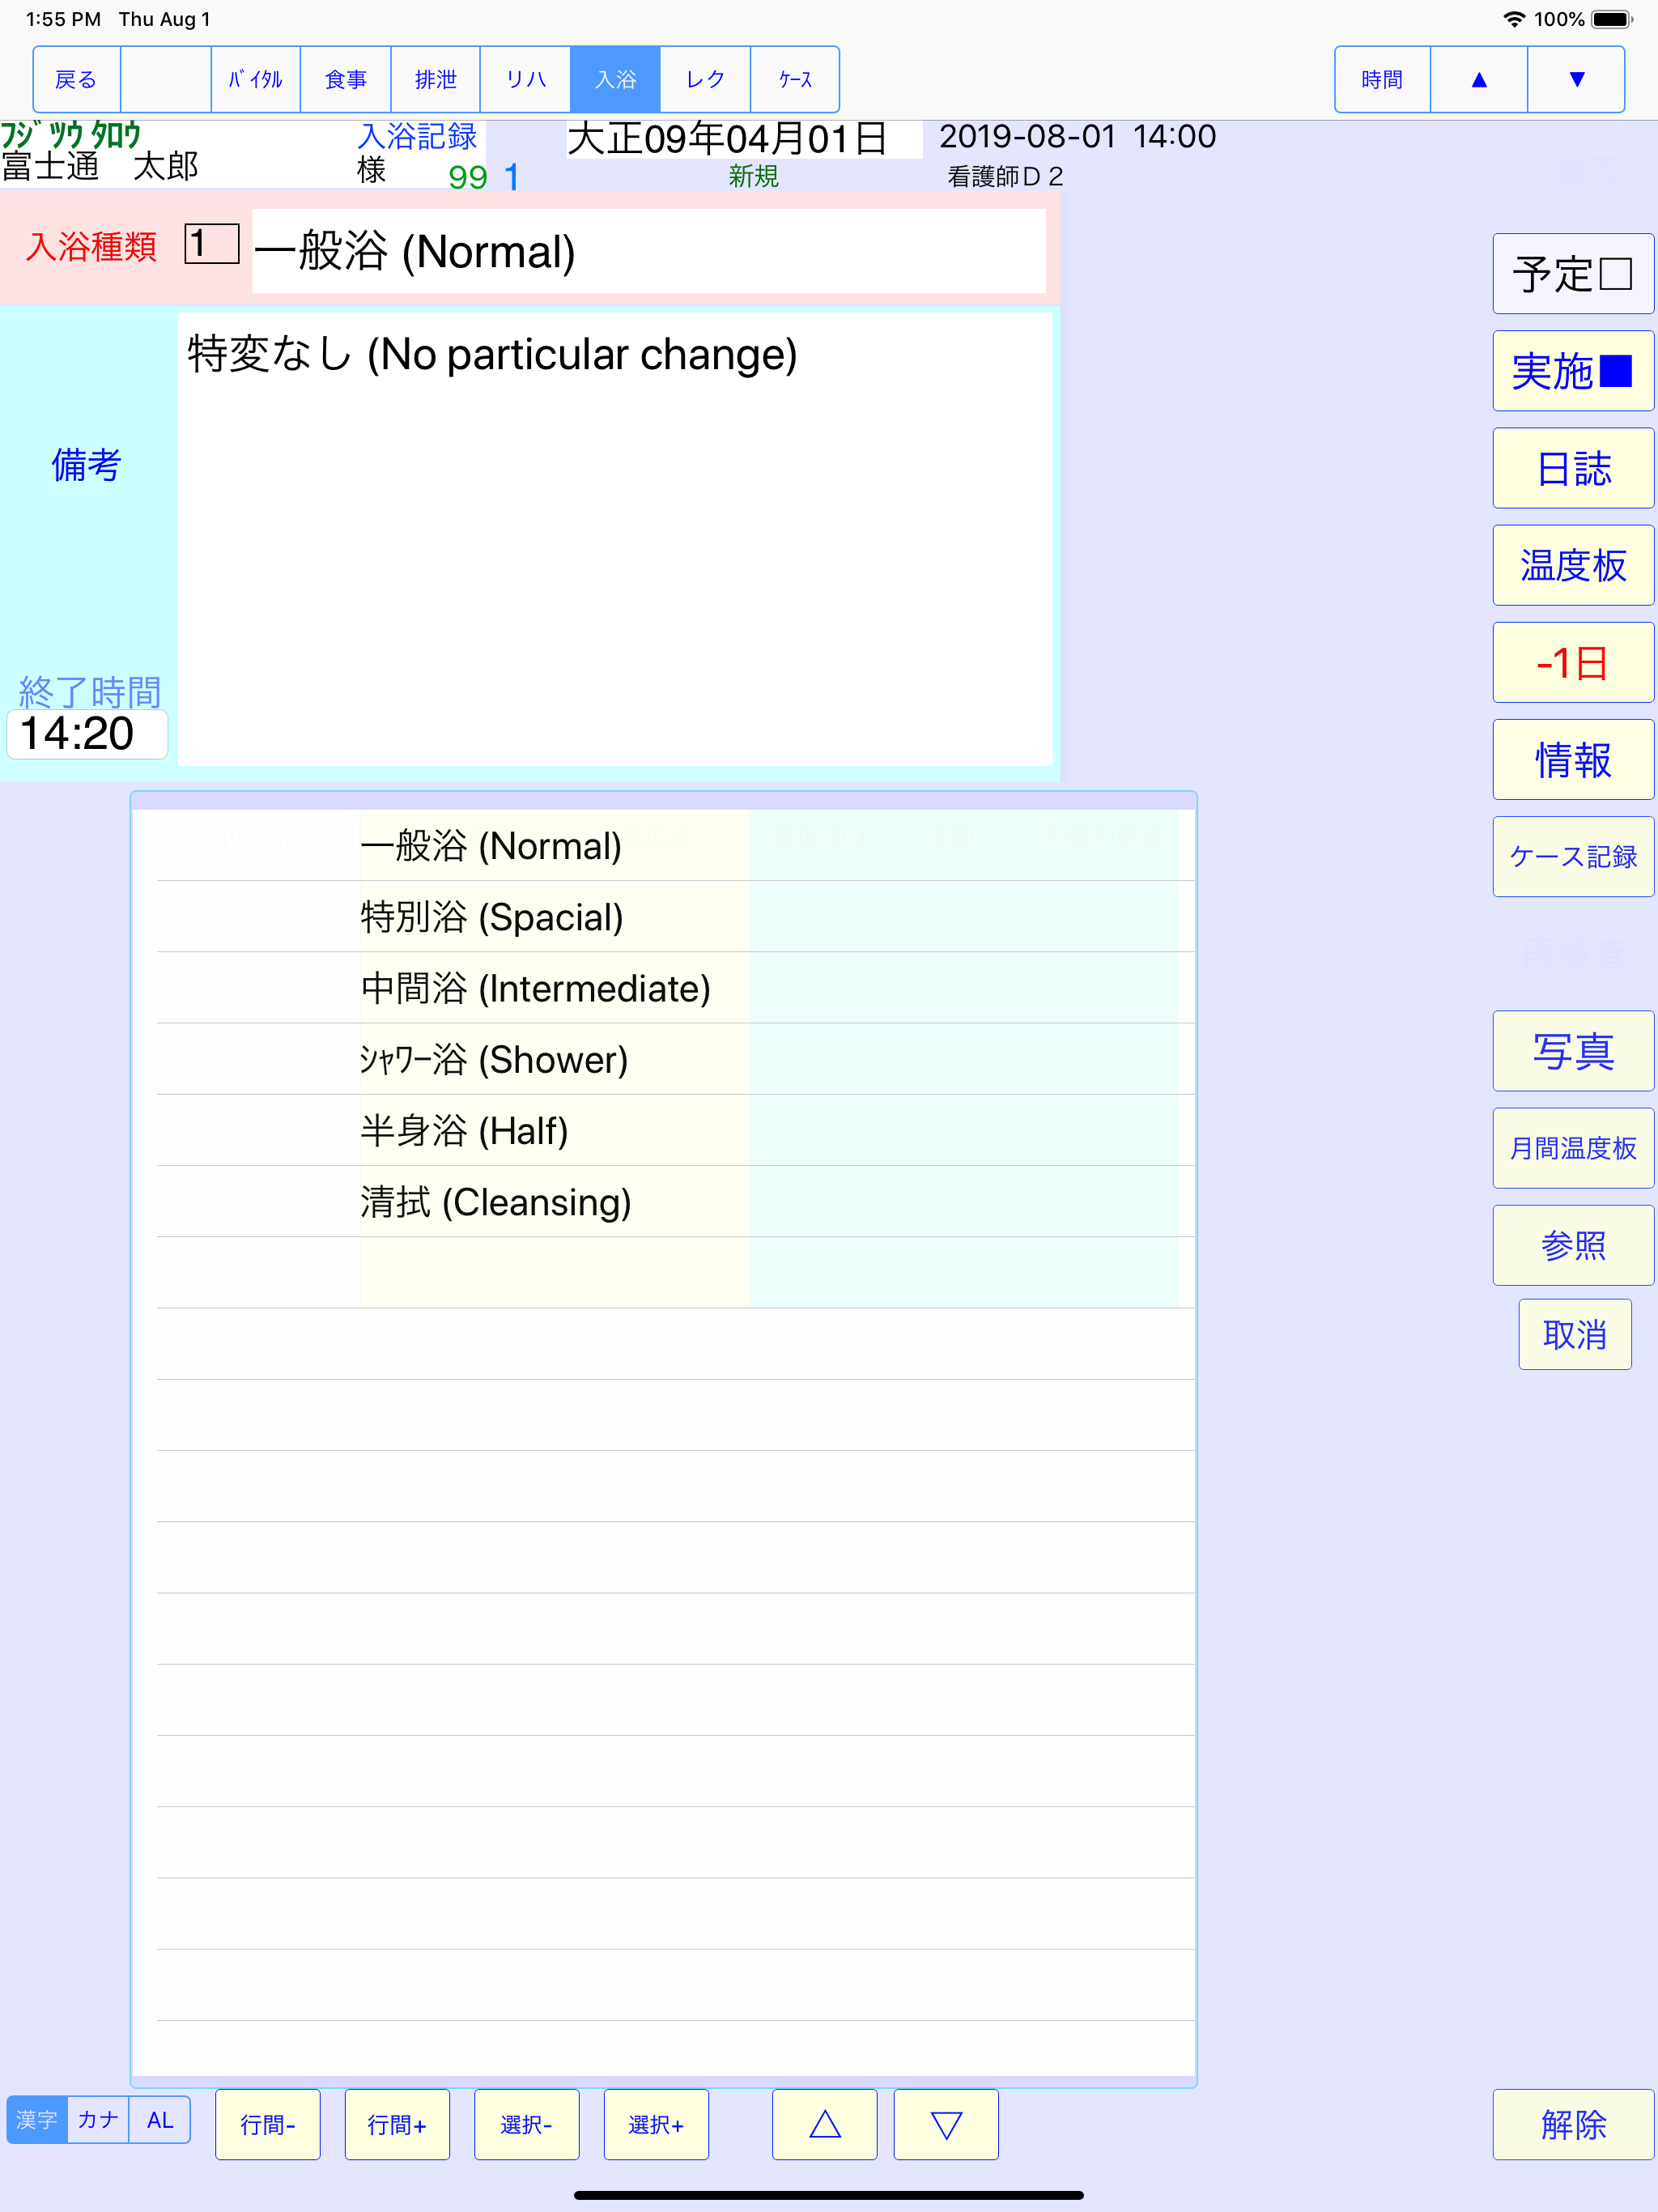Tap the 参照 reference button
This screenshot has width=1658, height=2212.
click(1573, 1245)
